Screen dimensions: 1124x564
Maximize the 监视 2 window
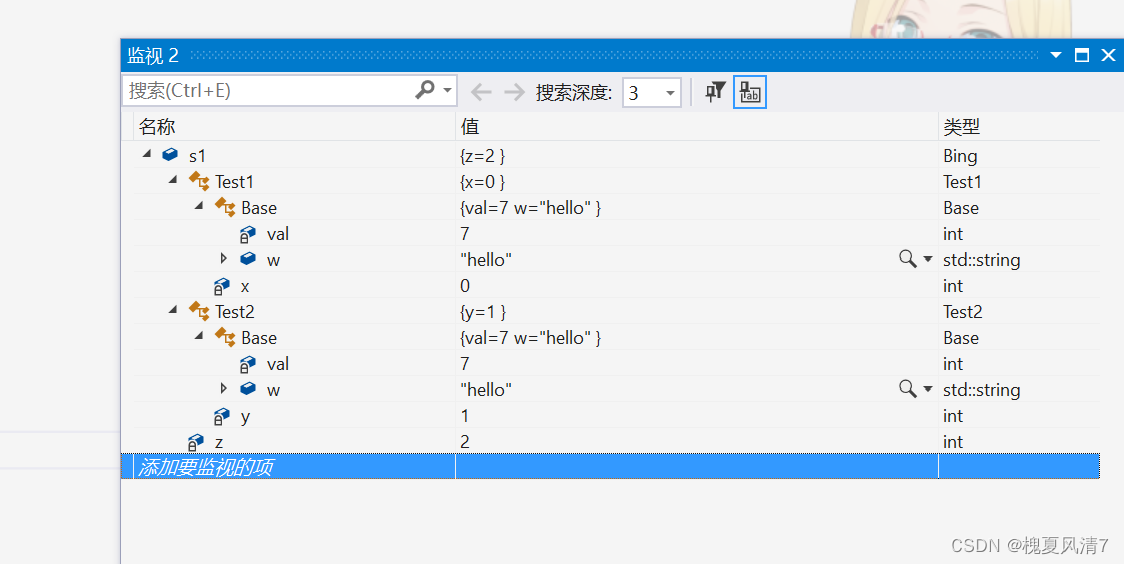pos(1082,55)
